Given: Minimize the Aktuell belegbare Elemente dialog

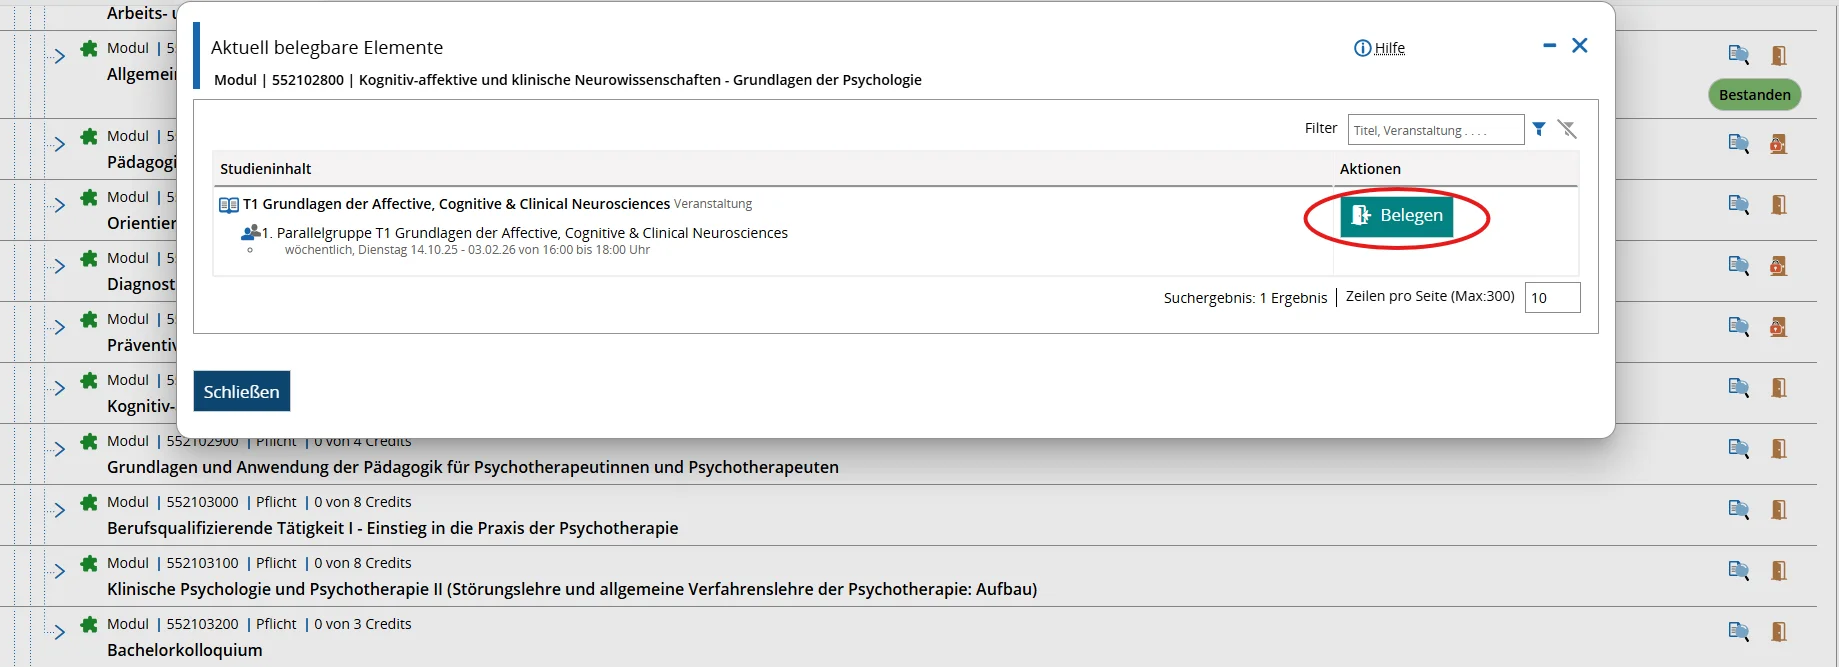Looking at the screenshot, I should [x=1549, y=45].
